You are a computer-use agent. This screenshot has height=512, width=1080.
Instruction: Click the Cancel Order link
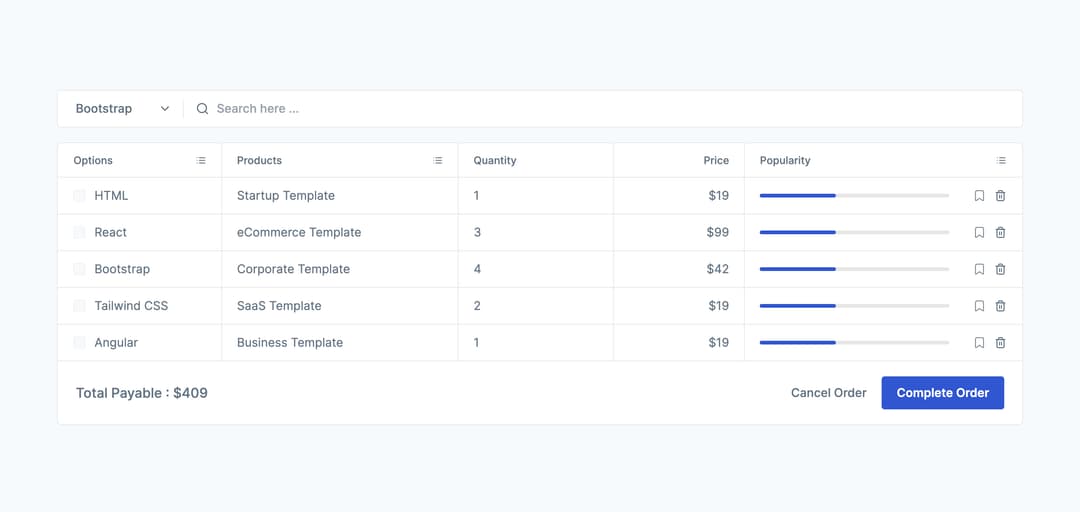828,393
